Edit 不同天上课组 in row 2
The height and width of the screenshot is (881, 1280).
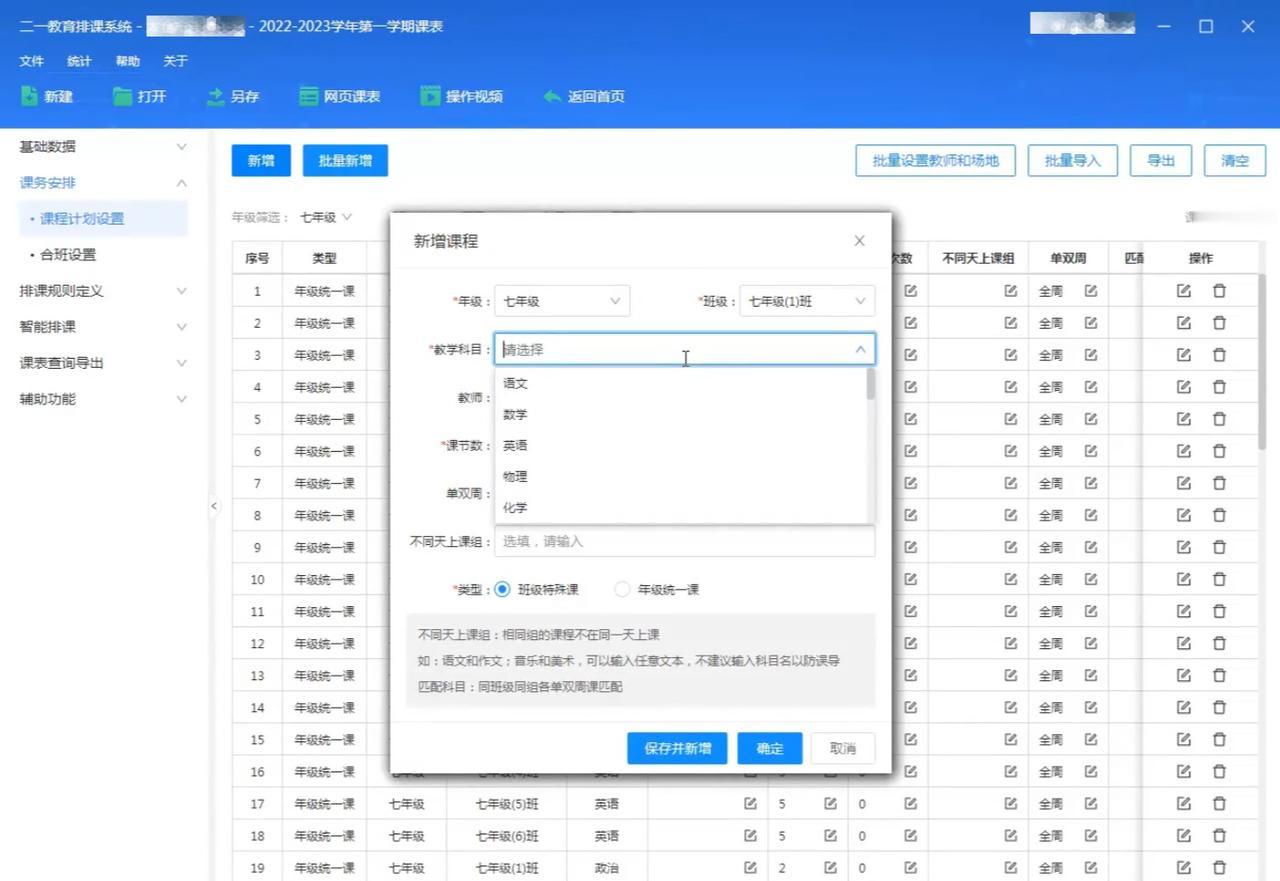pos(1011,323)
